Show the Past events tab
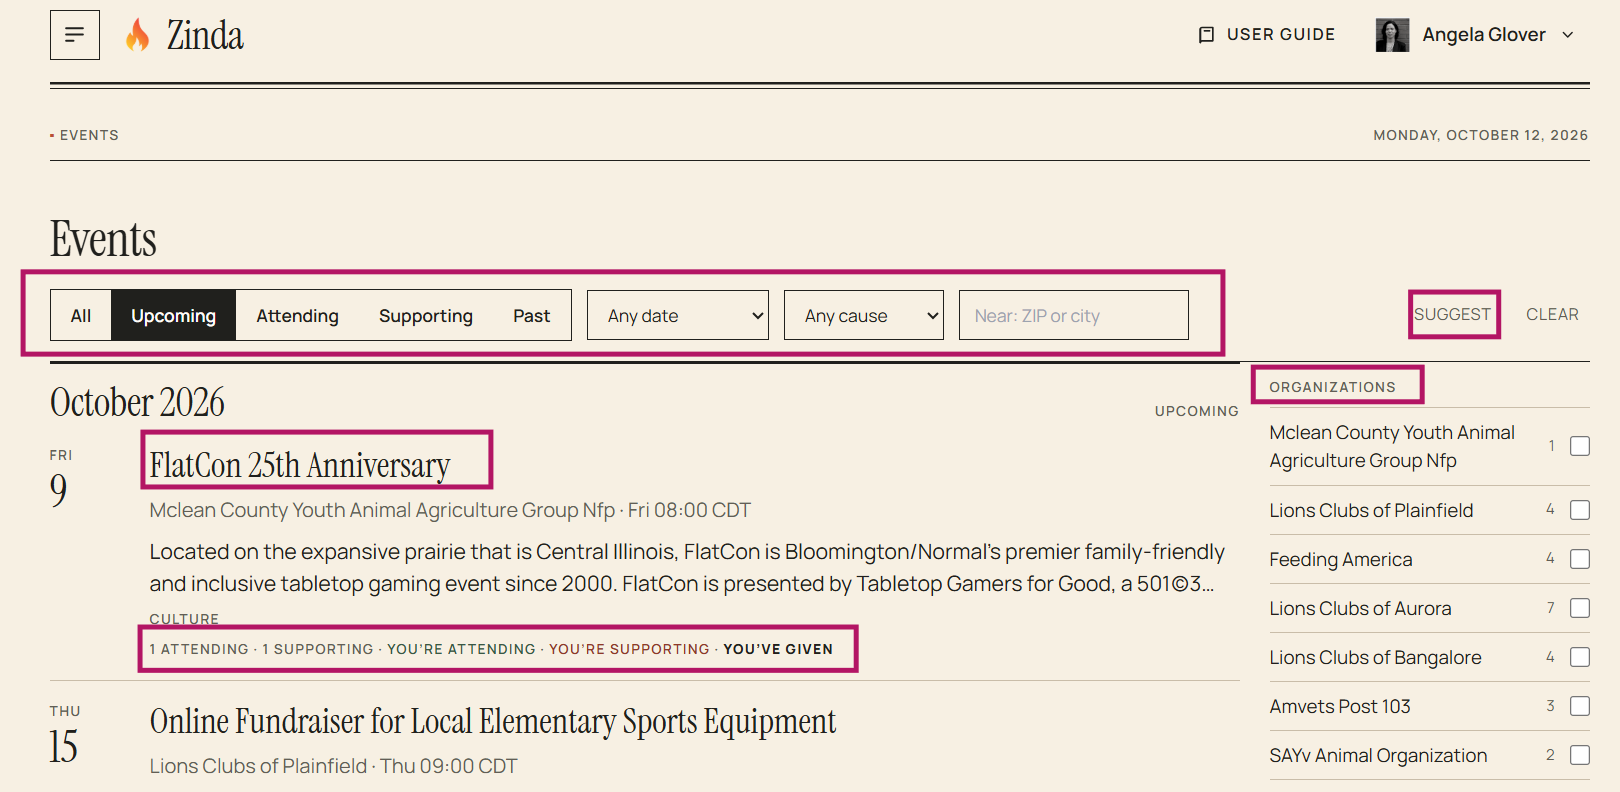This screenshot has width=1620, height=792. [532, 315]
